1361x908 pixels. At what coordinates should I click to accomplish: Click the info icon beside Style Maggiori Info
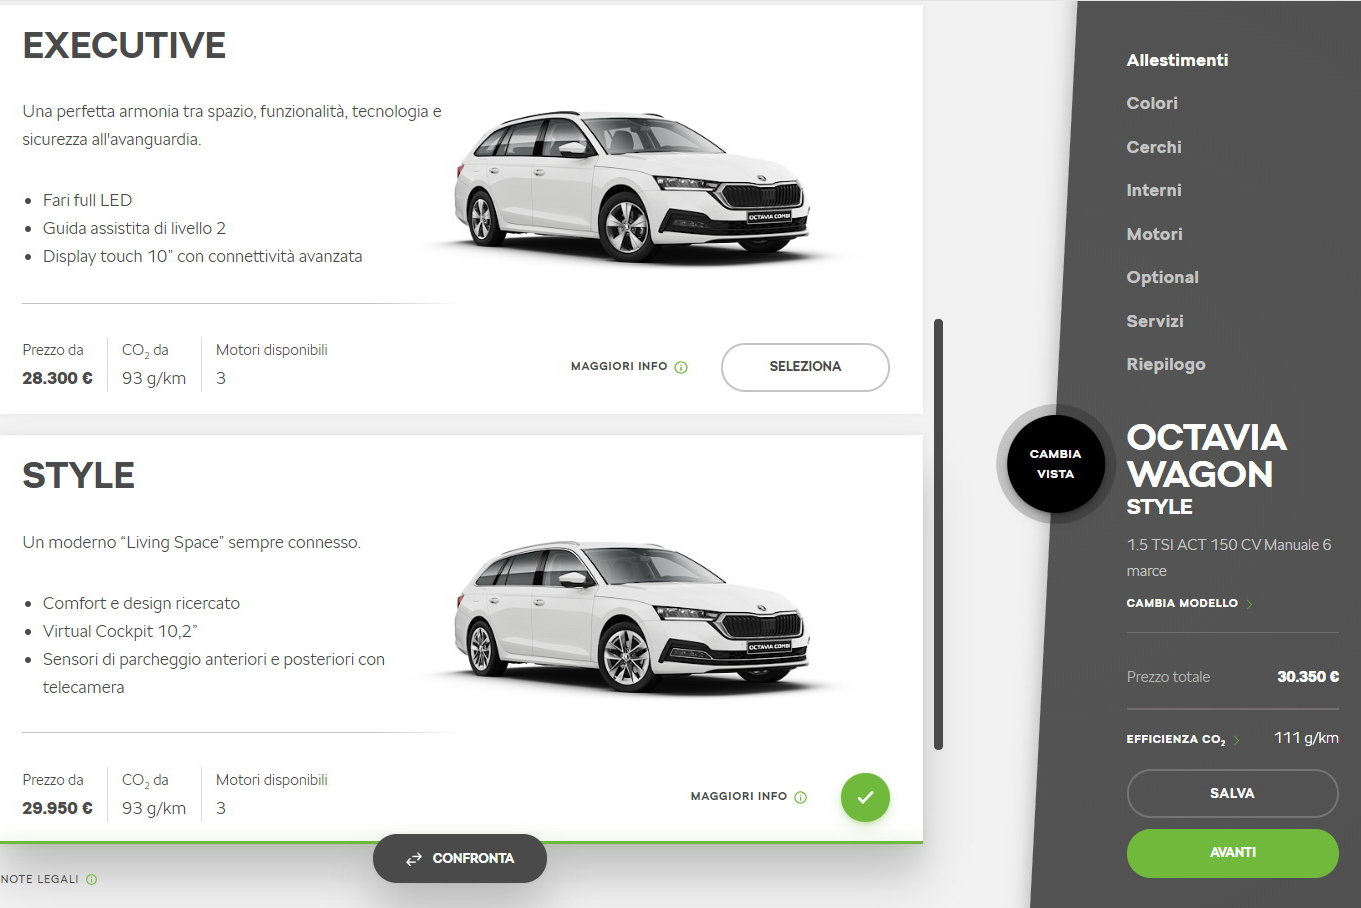point(800,797)
